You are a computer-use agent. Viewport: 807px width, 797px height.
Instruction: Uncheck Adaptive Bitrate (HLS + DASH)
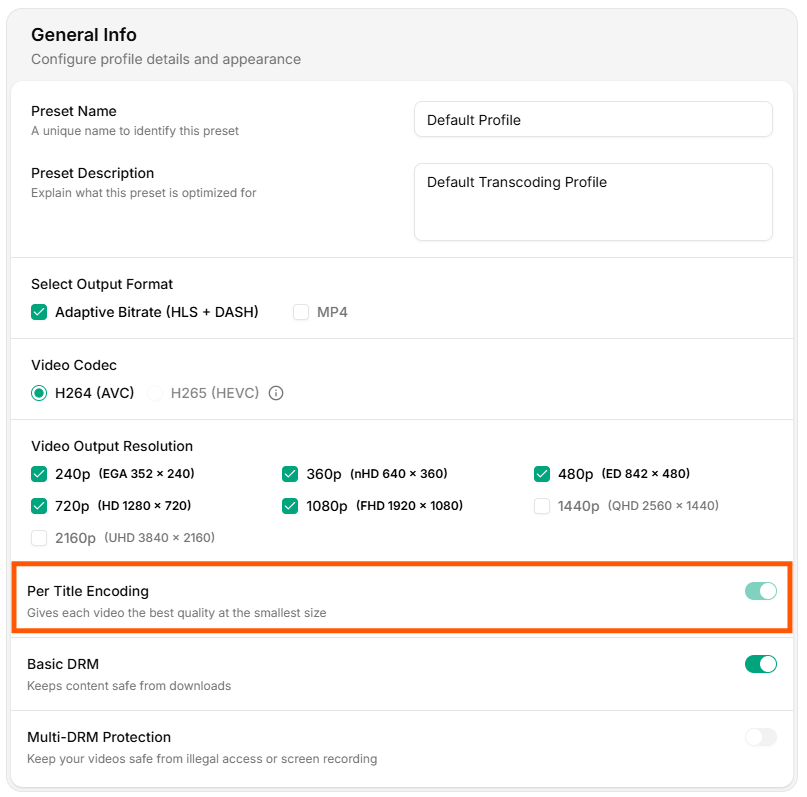[x=40, y=312]
